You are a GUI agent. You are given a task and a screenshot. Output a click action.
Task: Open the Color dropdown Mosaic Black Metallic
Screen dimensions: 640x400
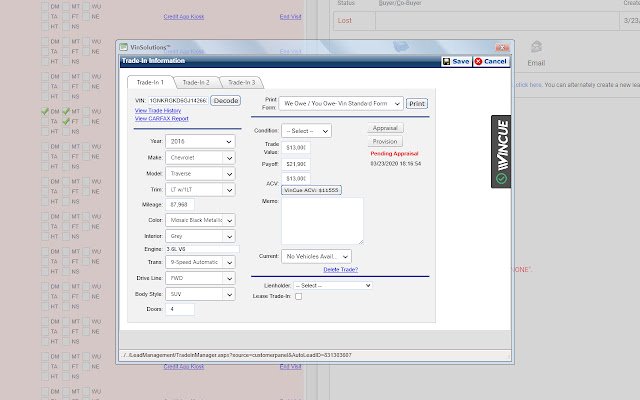pyautogui.click(x=200, y=220)
